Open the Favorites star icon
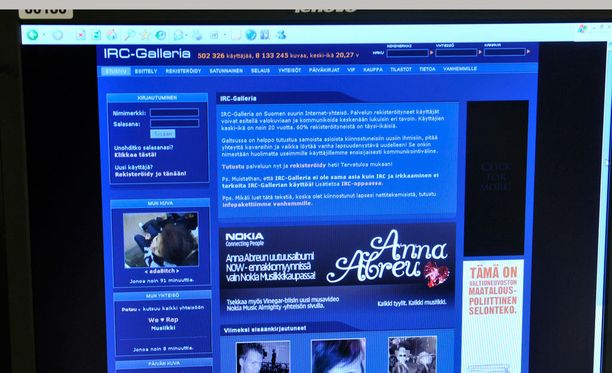 pos(145,35)
